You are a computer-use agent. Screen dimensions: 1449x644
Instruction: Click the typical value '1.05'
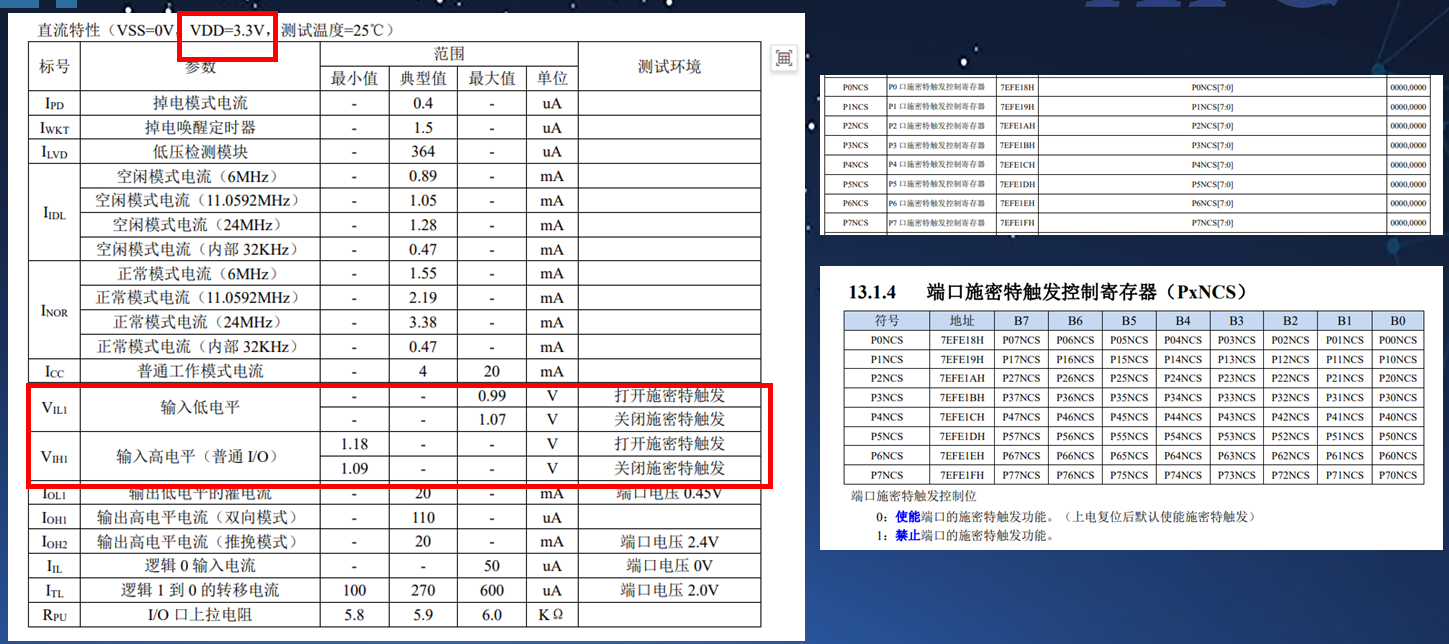click(423, 200)
